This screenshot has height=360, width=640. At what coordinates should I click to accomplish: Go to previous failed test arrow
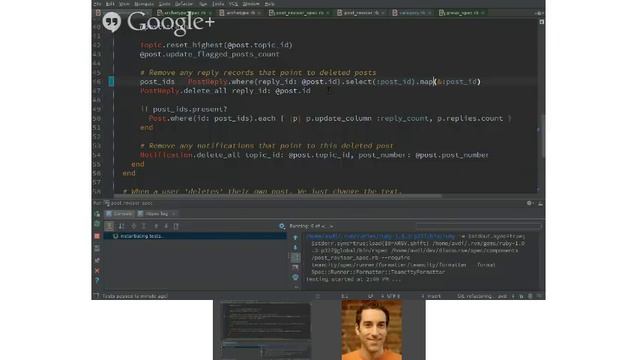pos(156,226)
